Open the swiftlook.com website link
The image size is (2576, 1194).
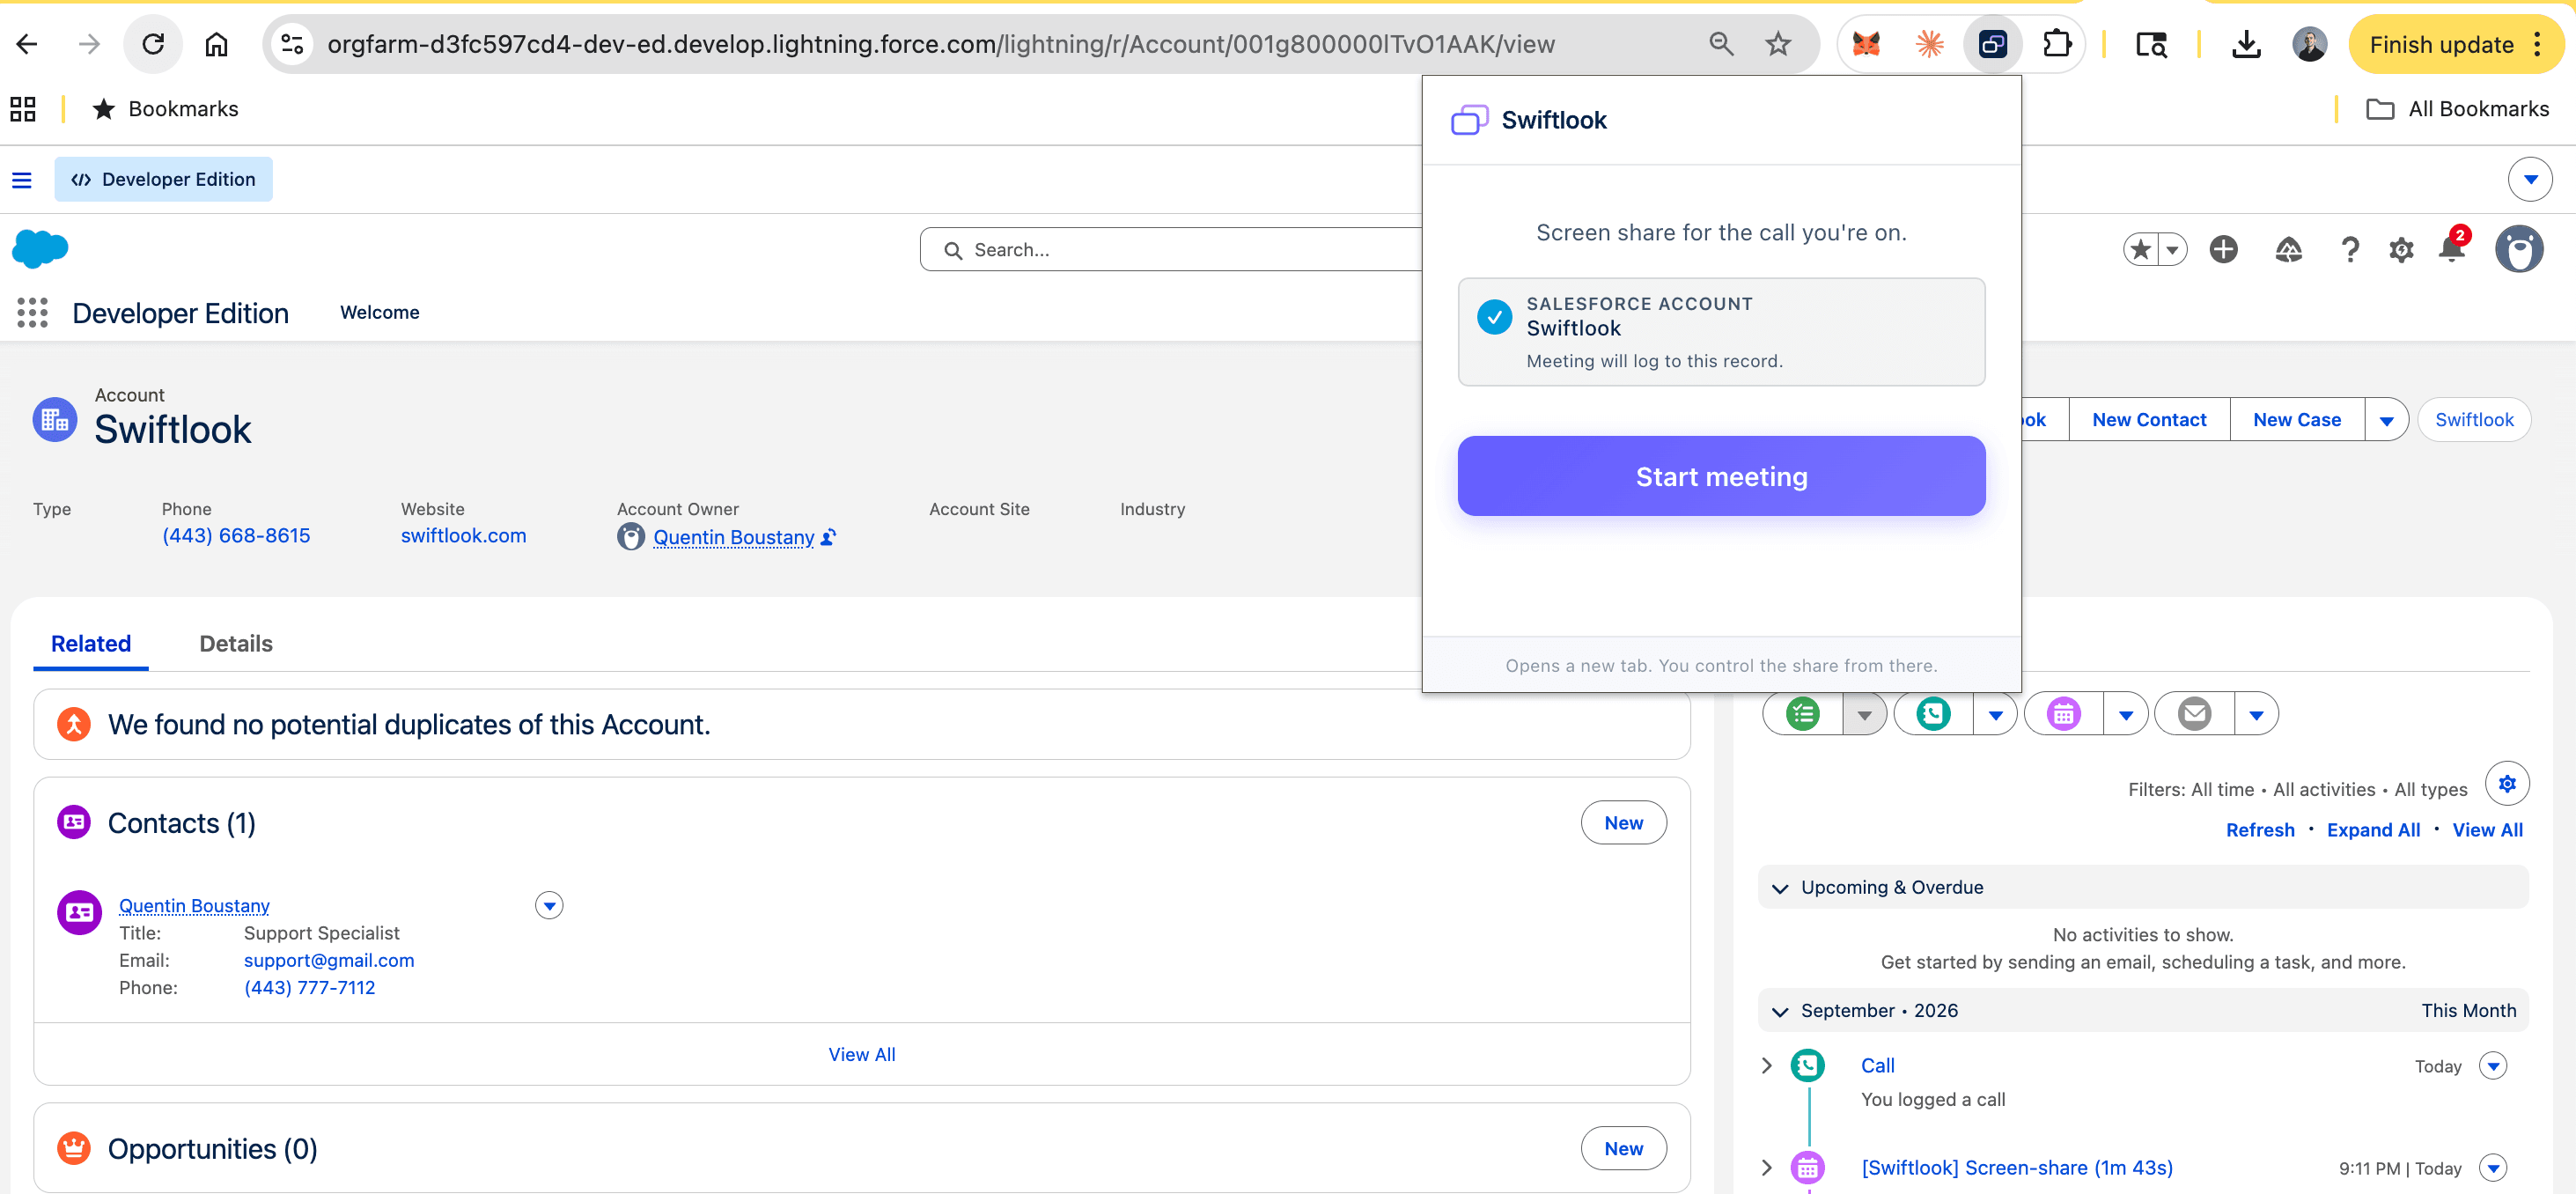(463, 536)
